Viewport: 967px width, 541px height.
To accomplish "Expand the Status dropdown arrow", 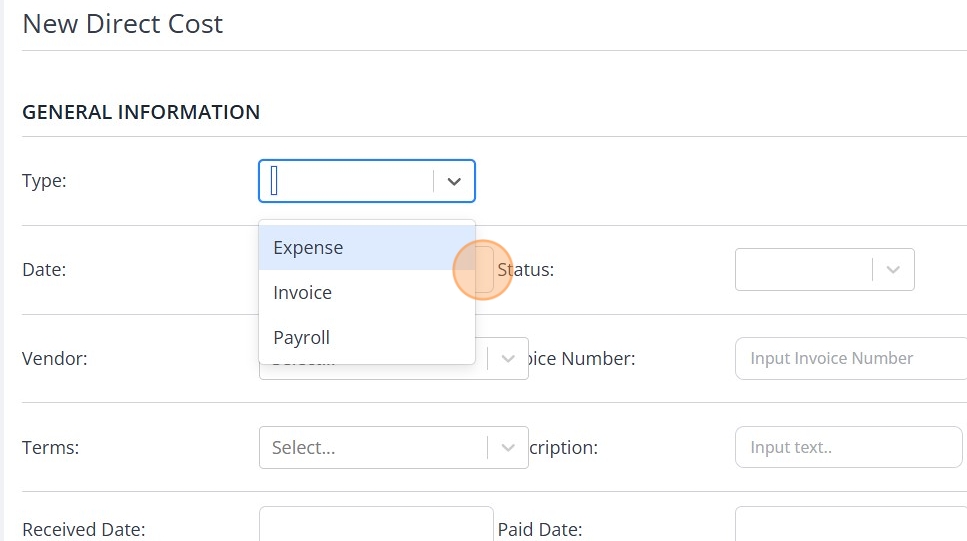I will click(893, 270).
